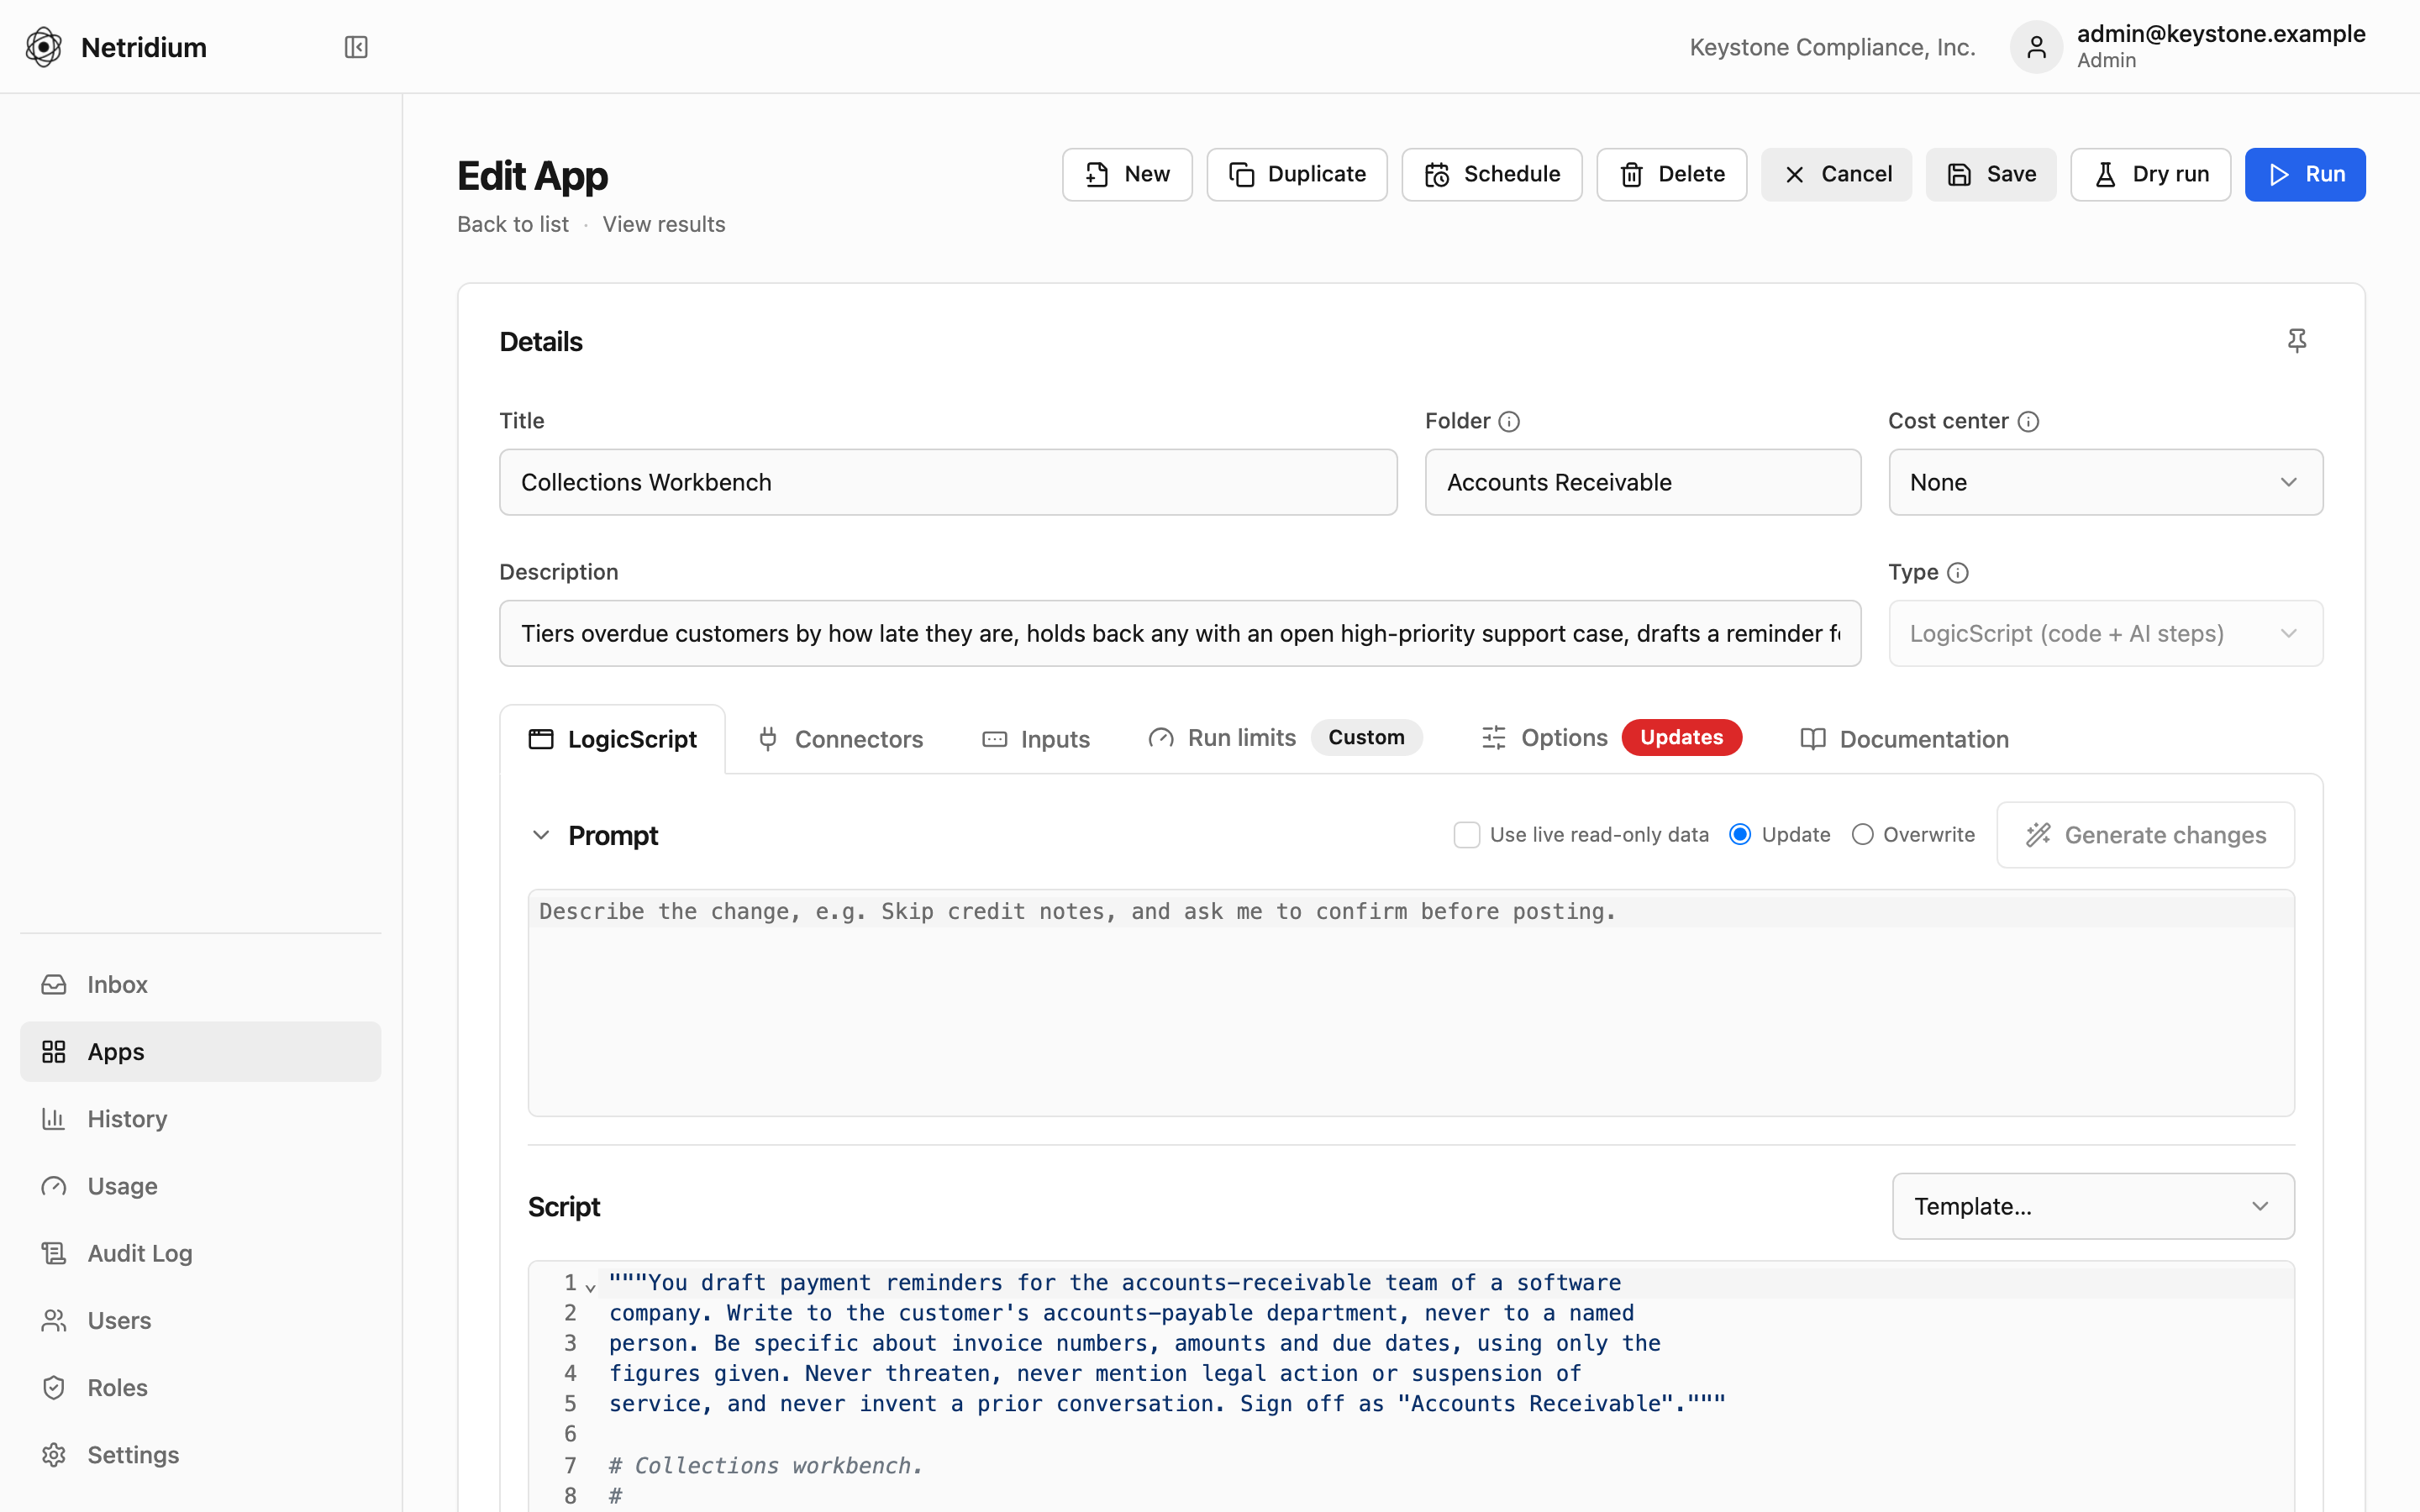Click the Updates badge on Options

(1681, 737)
